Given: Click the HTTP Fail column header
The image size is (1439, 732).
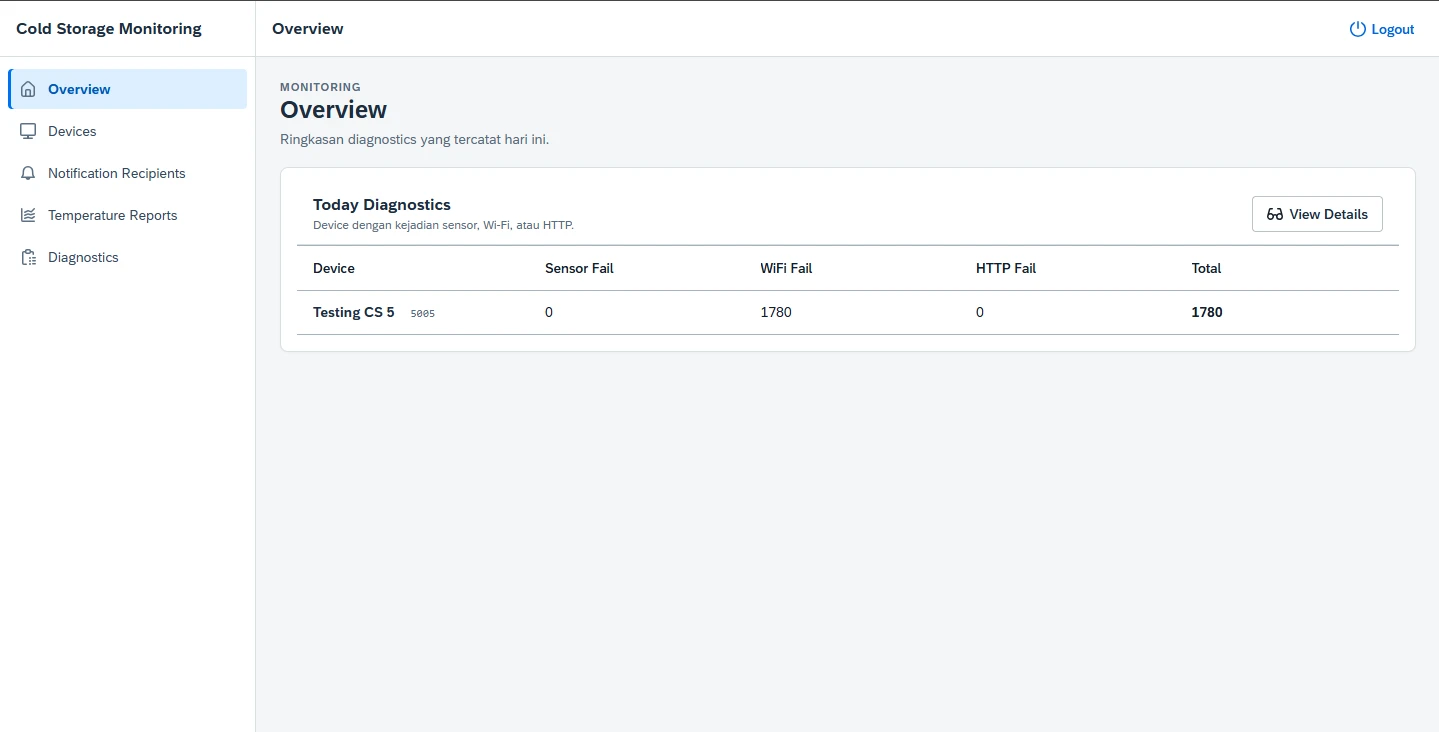Looking at the screenshot, I should 1006,268.
